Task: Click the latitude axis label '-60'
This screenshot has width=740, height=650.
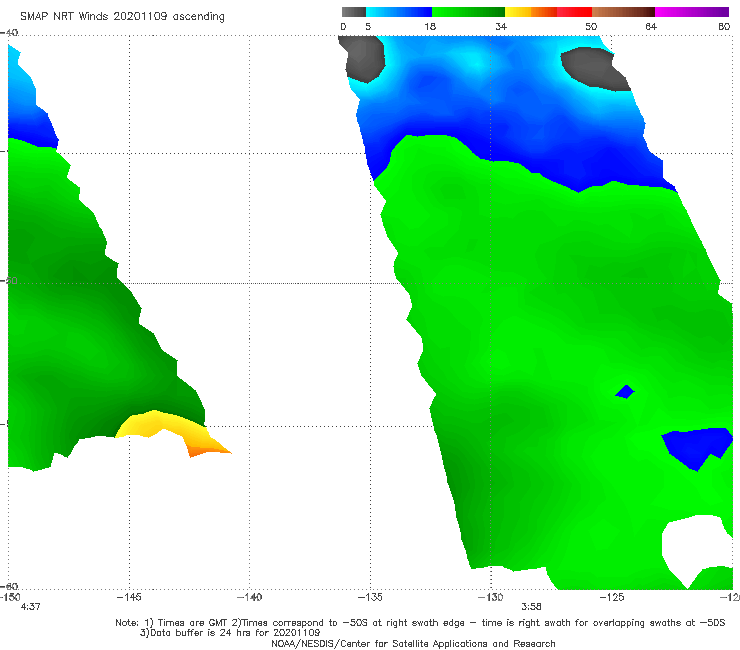Action: point(9,586)
